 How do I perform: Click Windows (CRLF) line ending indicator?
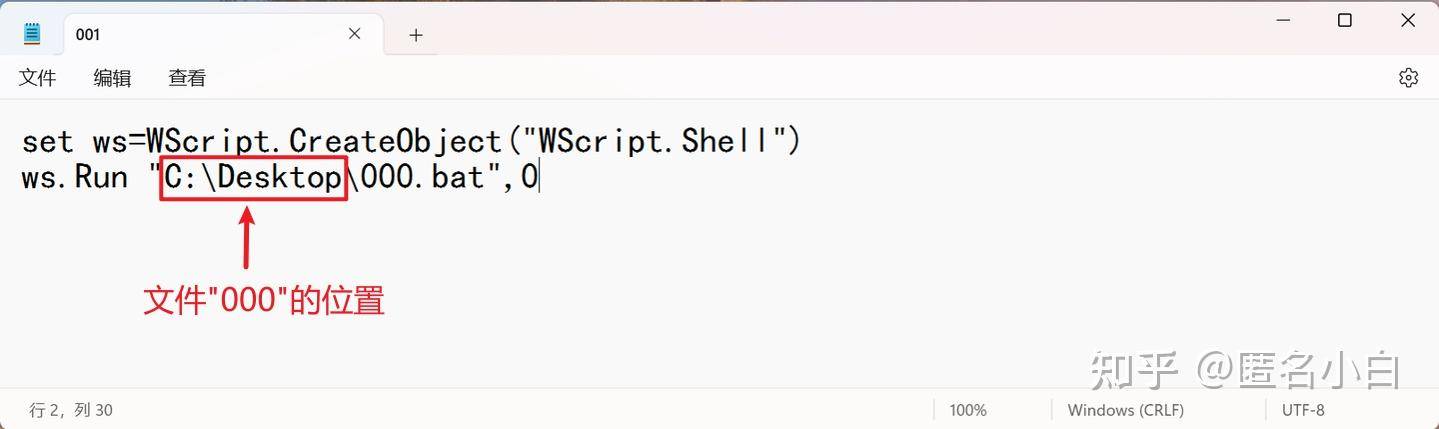[x=1125, y=410]
